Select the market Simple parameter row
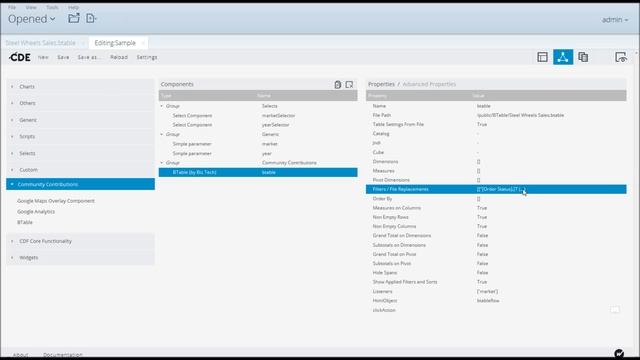 point(258,144)
